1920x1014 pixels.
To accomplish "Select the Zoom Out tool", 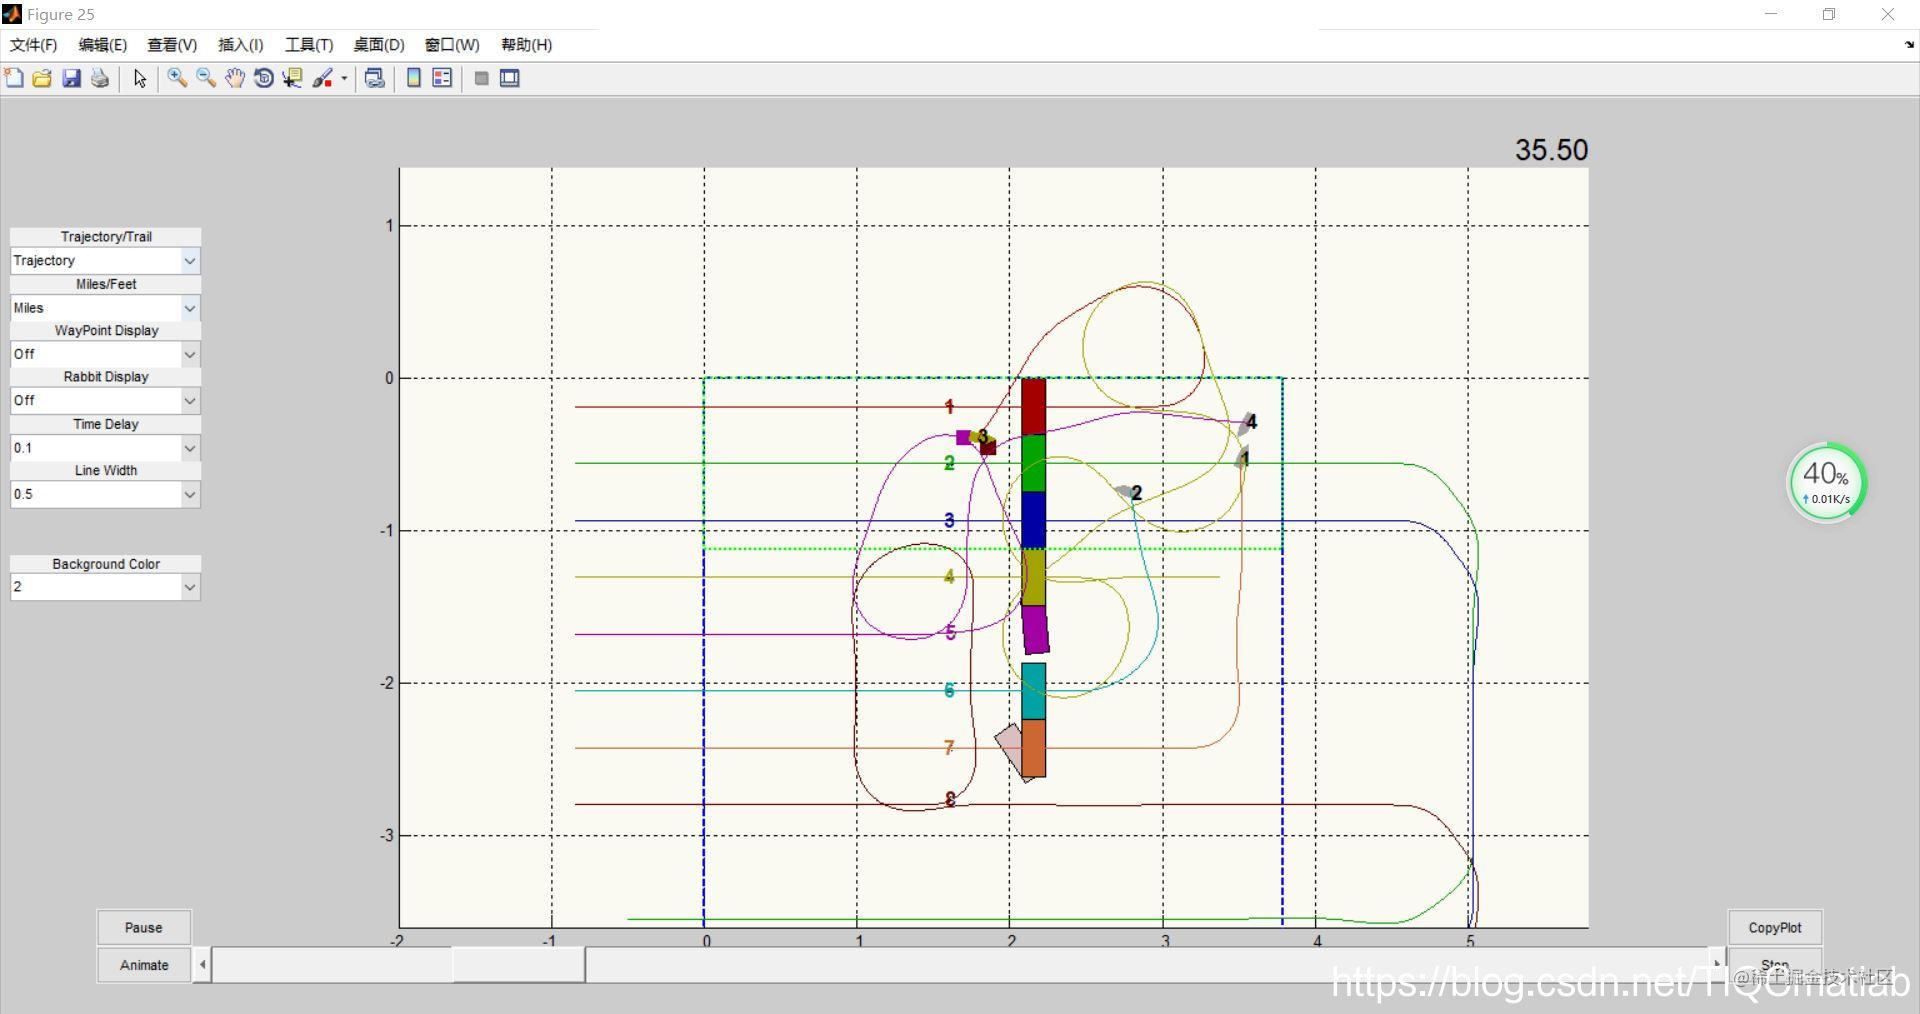I will click(206, 78).
